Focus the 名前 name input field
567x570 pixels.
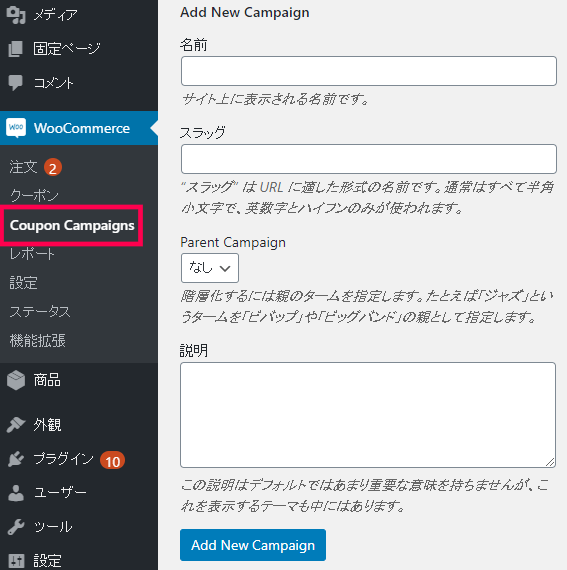point(369,71)
